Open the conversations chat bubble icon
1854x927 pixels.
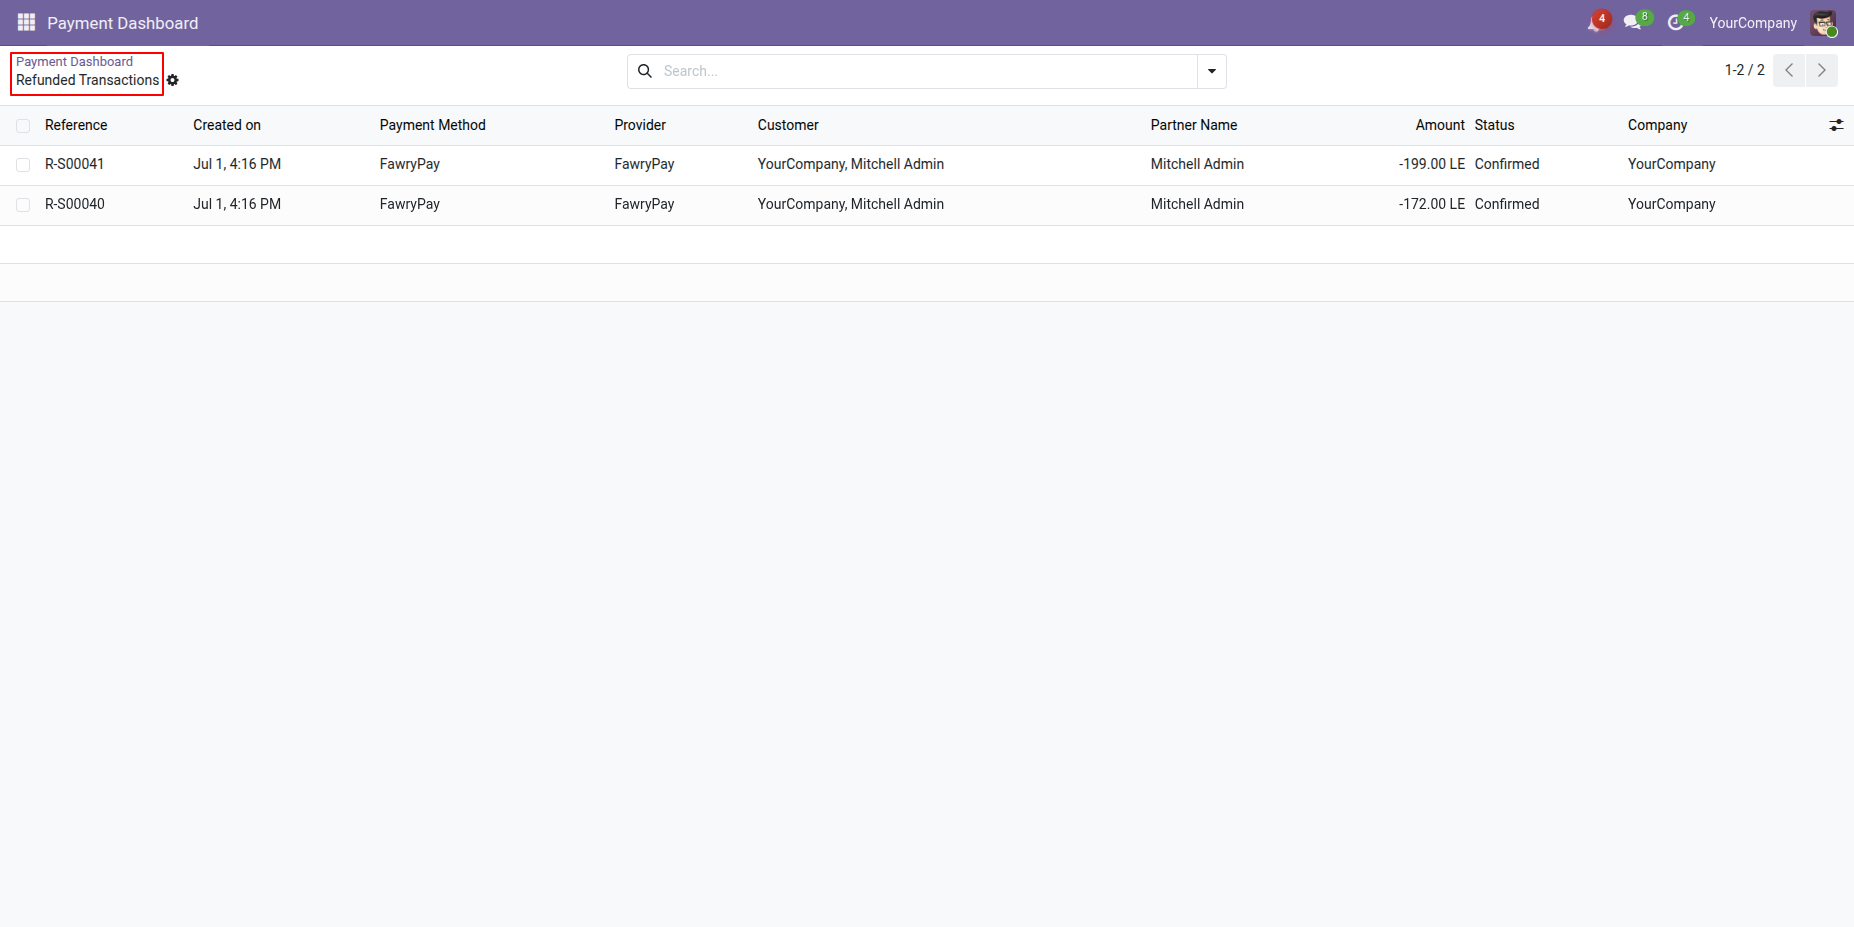(1633, 23)
